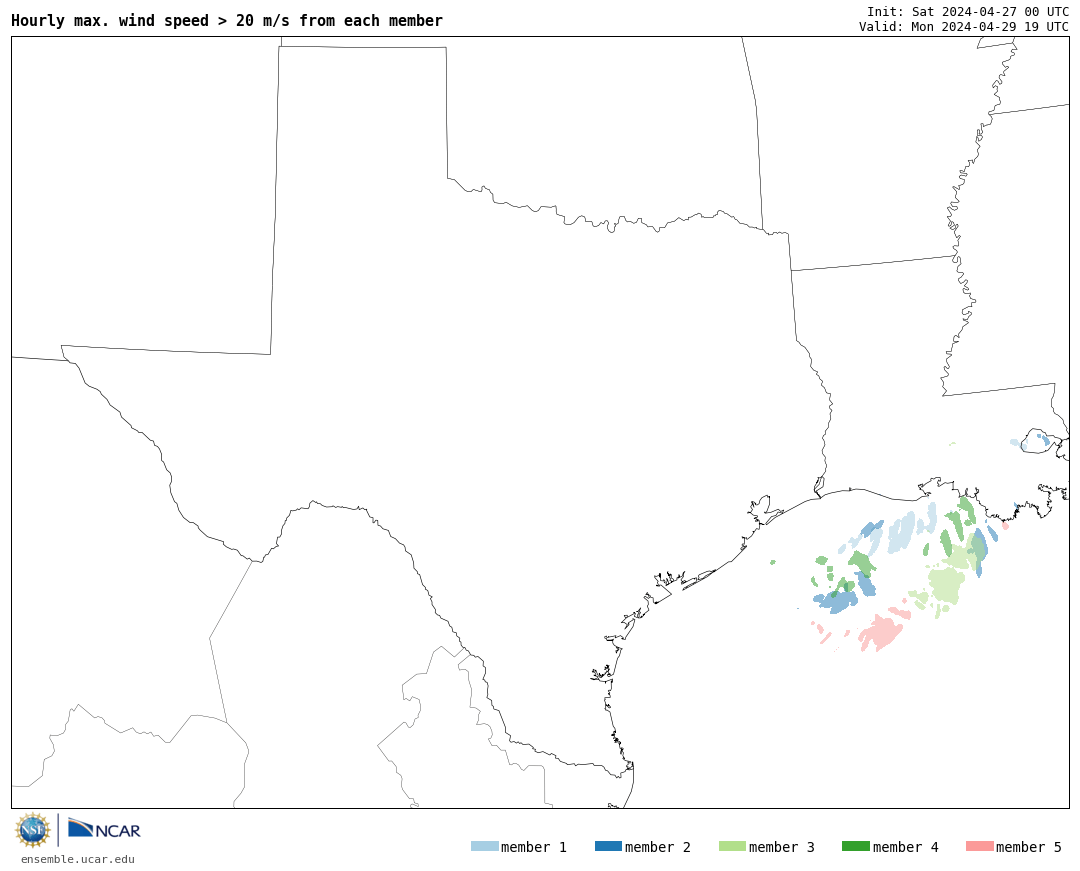Click the NCAR logo
Screen dimensions: 1080x871
click(104, 828)
